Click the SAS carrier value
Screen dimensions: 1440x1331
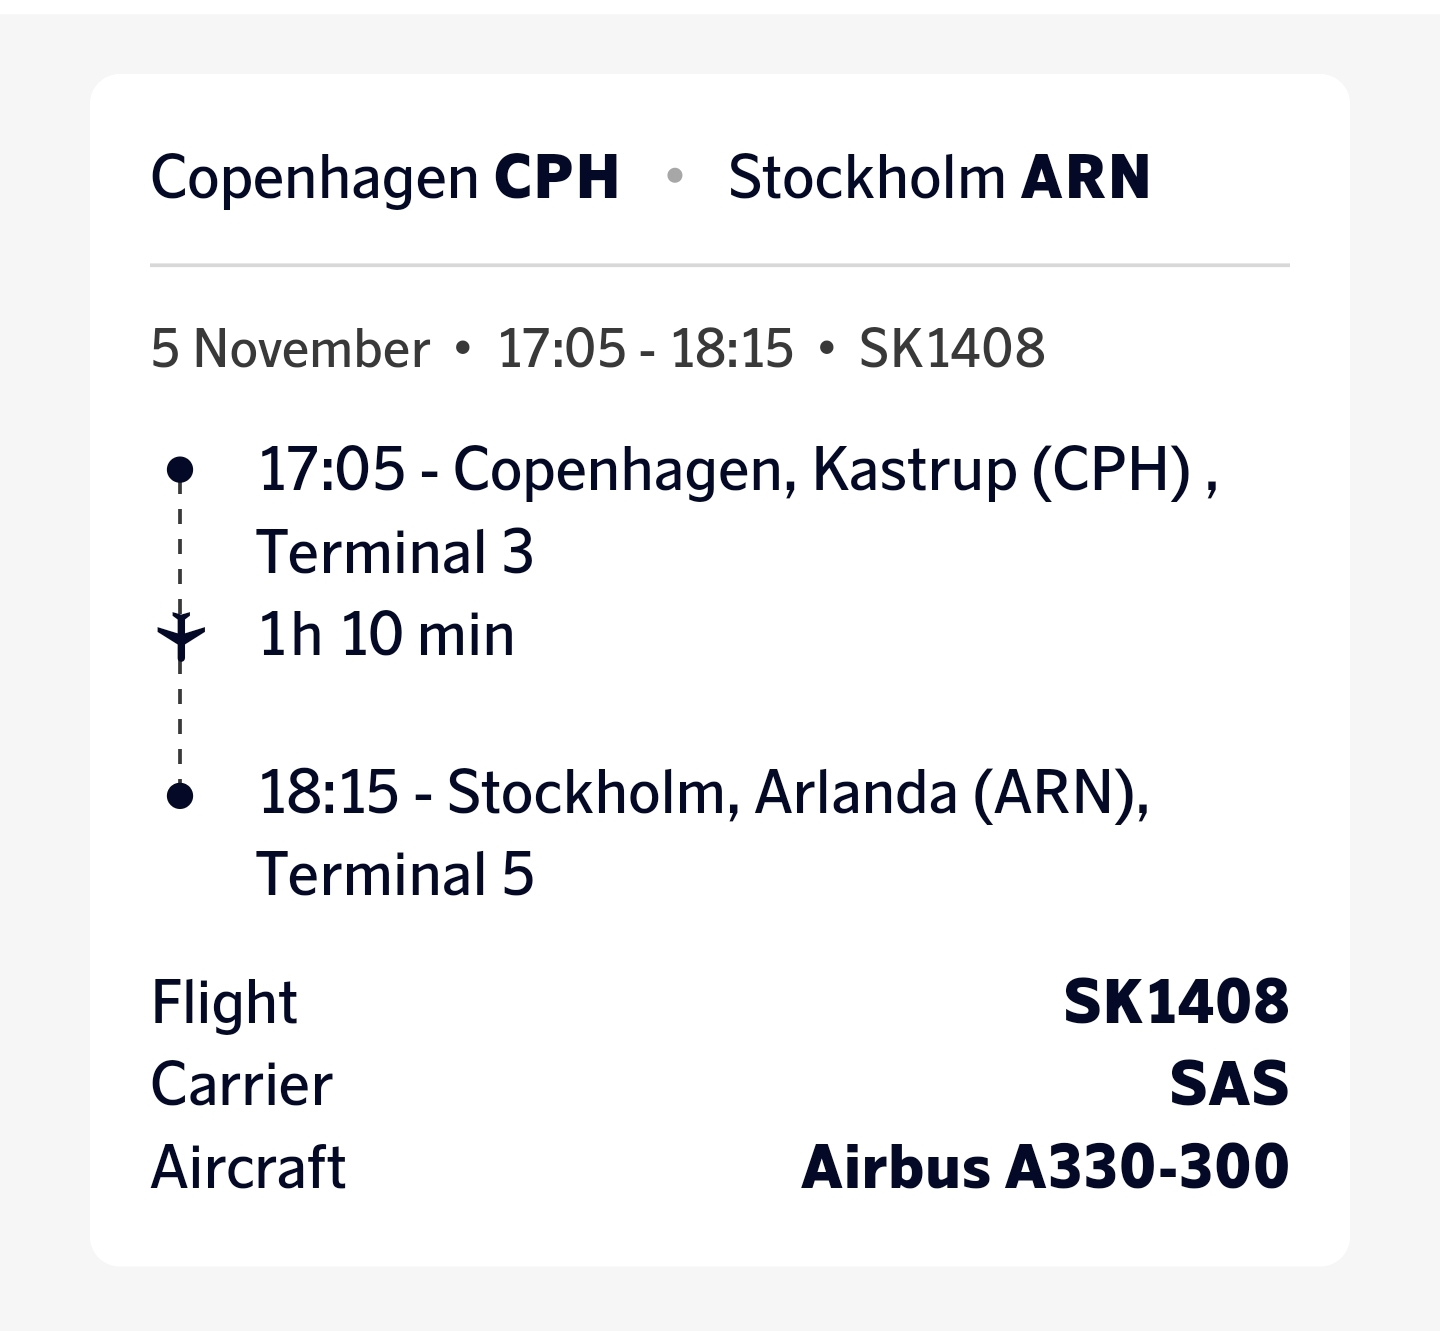pyautogui.click(x=1229, y=1085)
